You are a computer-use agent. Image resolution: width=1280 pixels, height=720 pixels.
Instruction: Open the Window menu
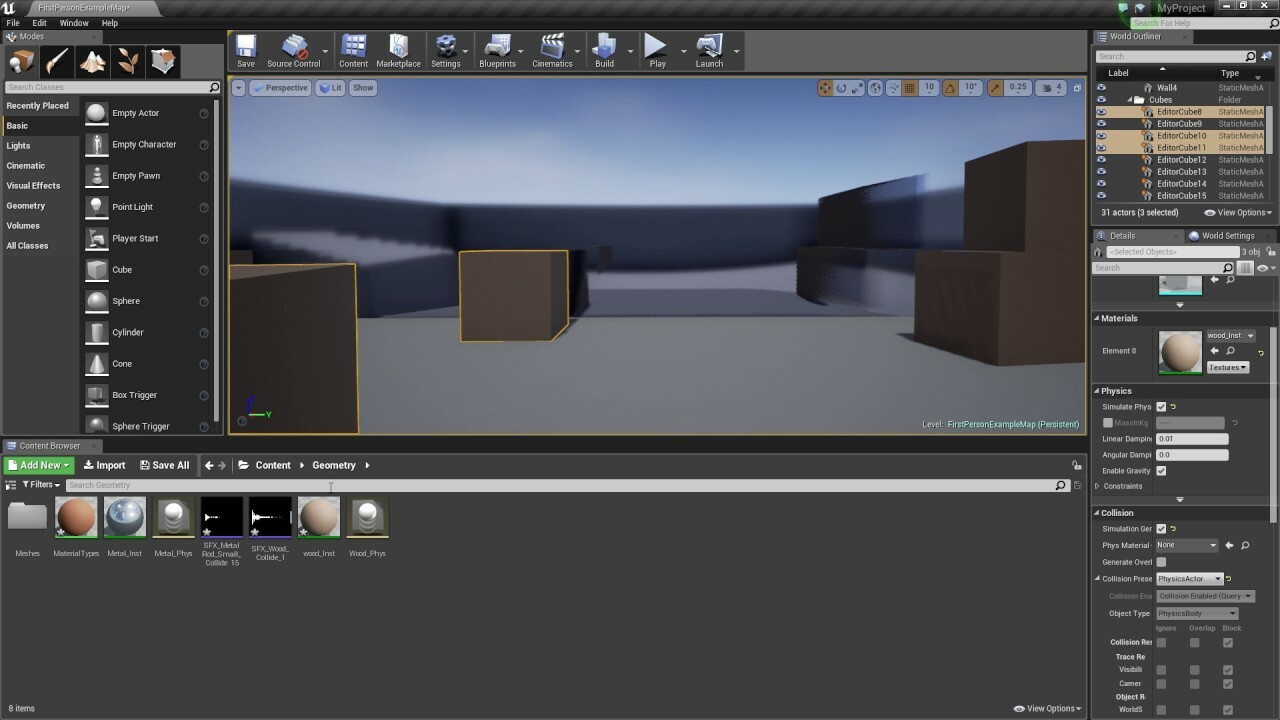74,22
